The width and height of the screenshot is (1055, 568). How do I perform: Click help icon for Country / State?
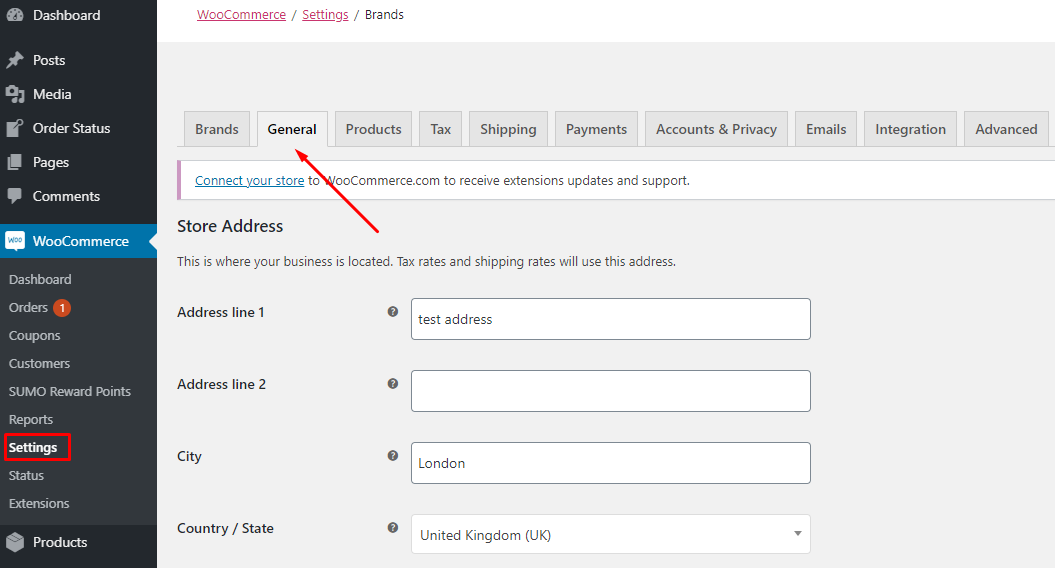393,528
